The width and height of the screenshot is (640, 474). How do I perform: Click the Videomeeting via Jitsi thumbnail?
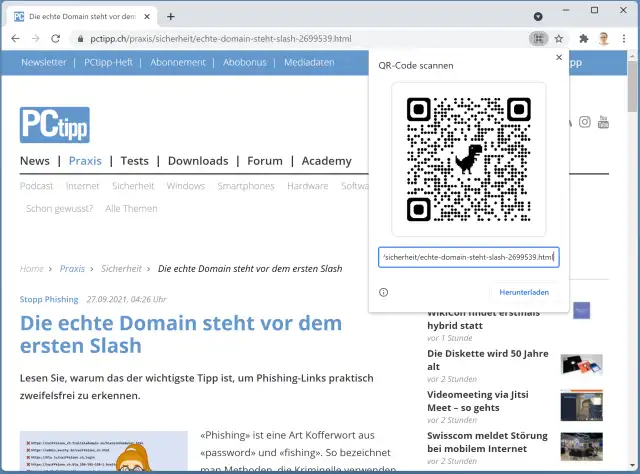coord(581,405)
